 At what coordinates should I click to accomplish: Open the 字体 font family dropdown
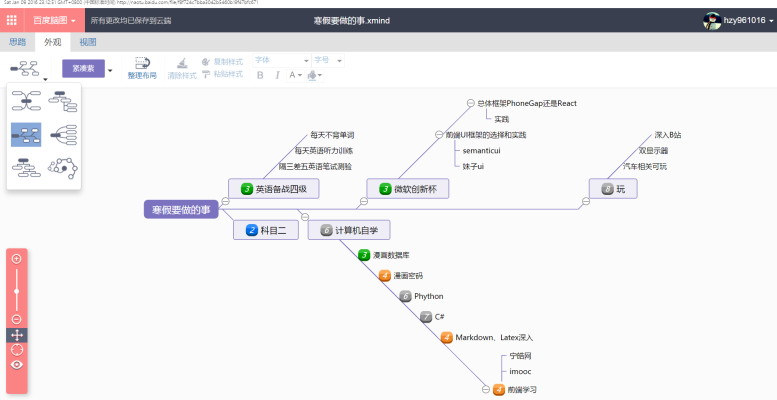click(x=280, y=60)
